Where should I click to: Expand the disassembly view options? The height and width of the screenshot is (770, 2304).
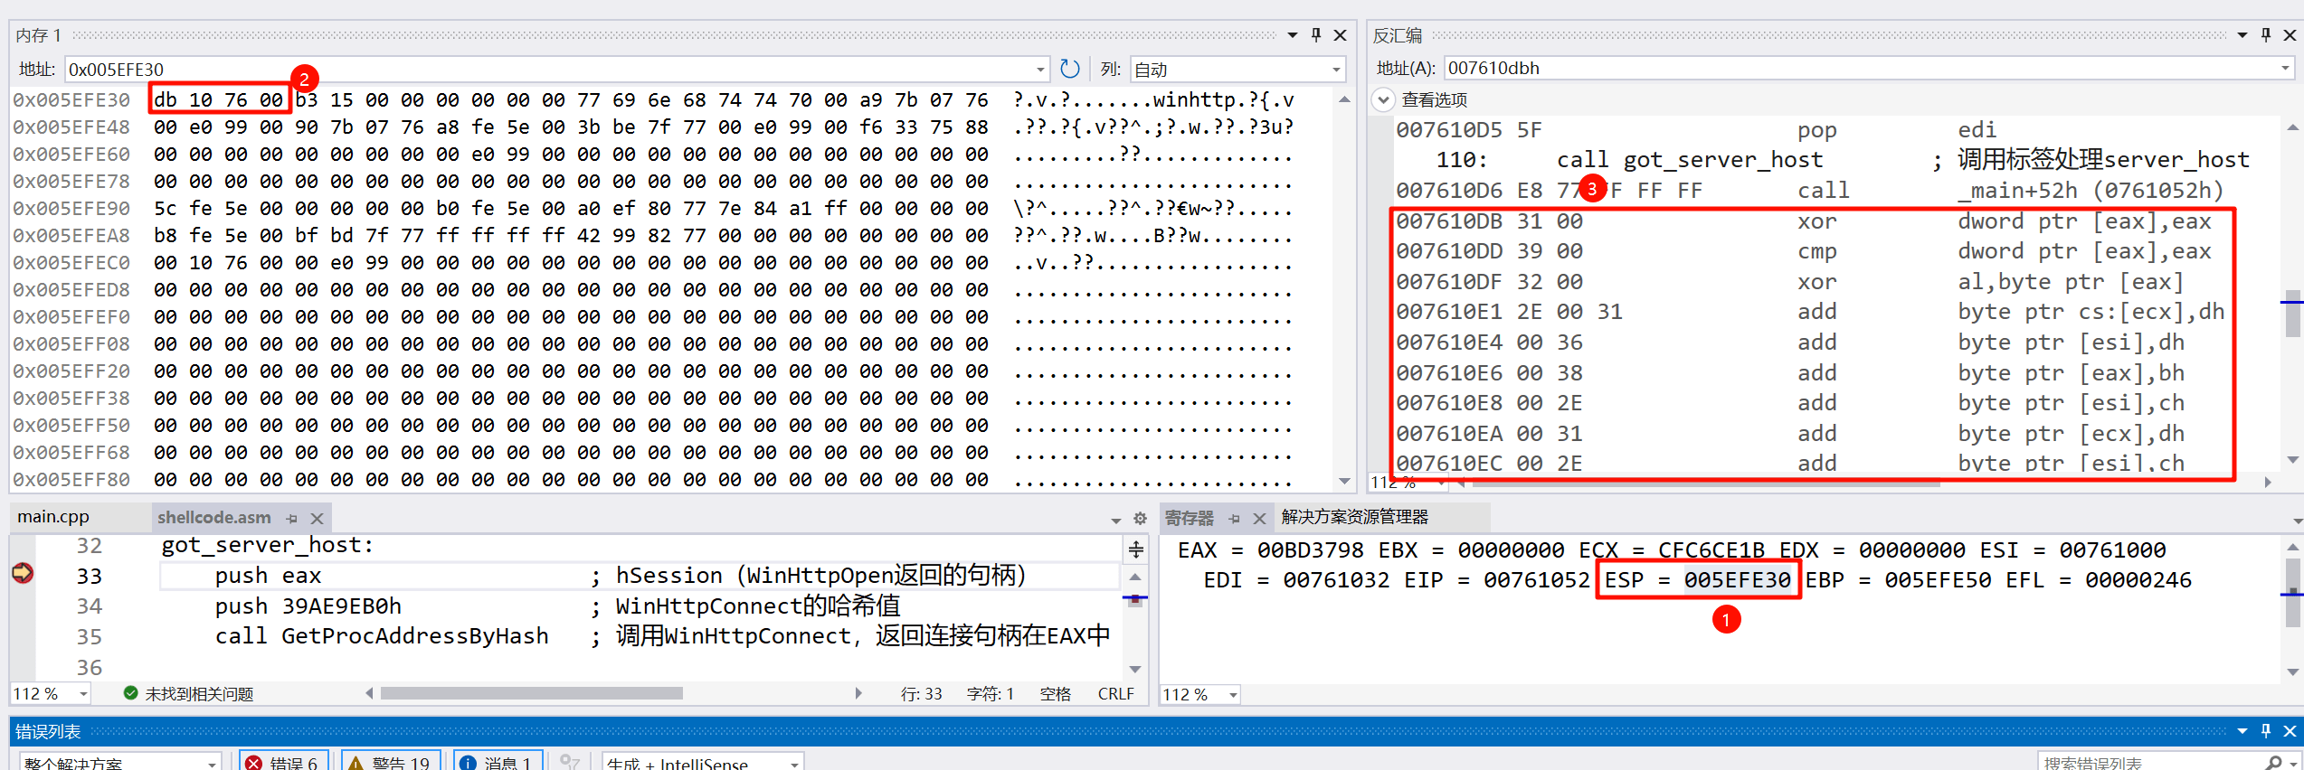click(1383, 100)
